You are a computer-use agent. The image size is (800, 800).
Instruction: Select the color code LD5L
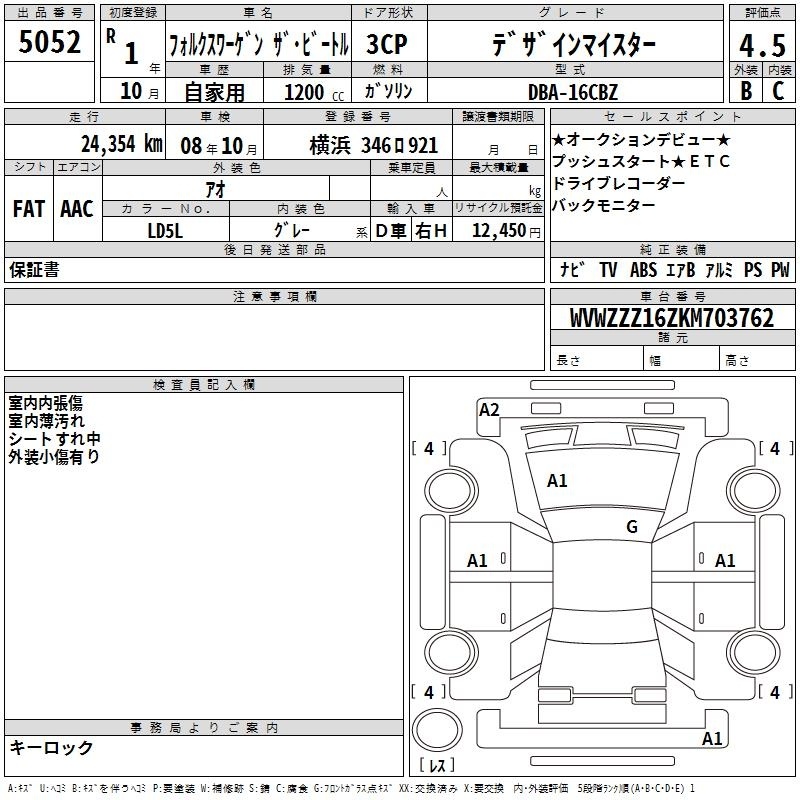click(x=166, y=230)
